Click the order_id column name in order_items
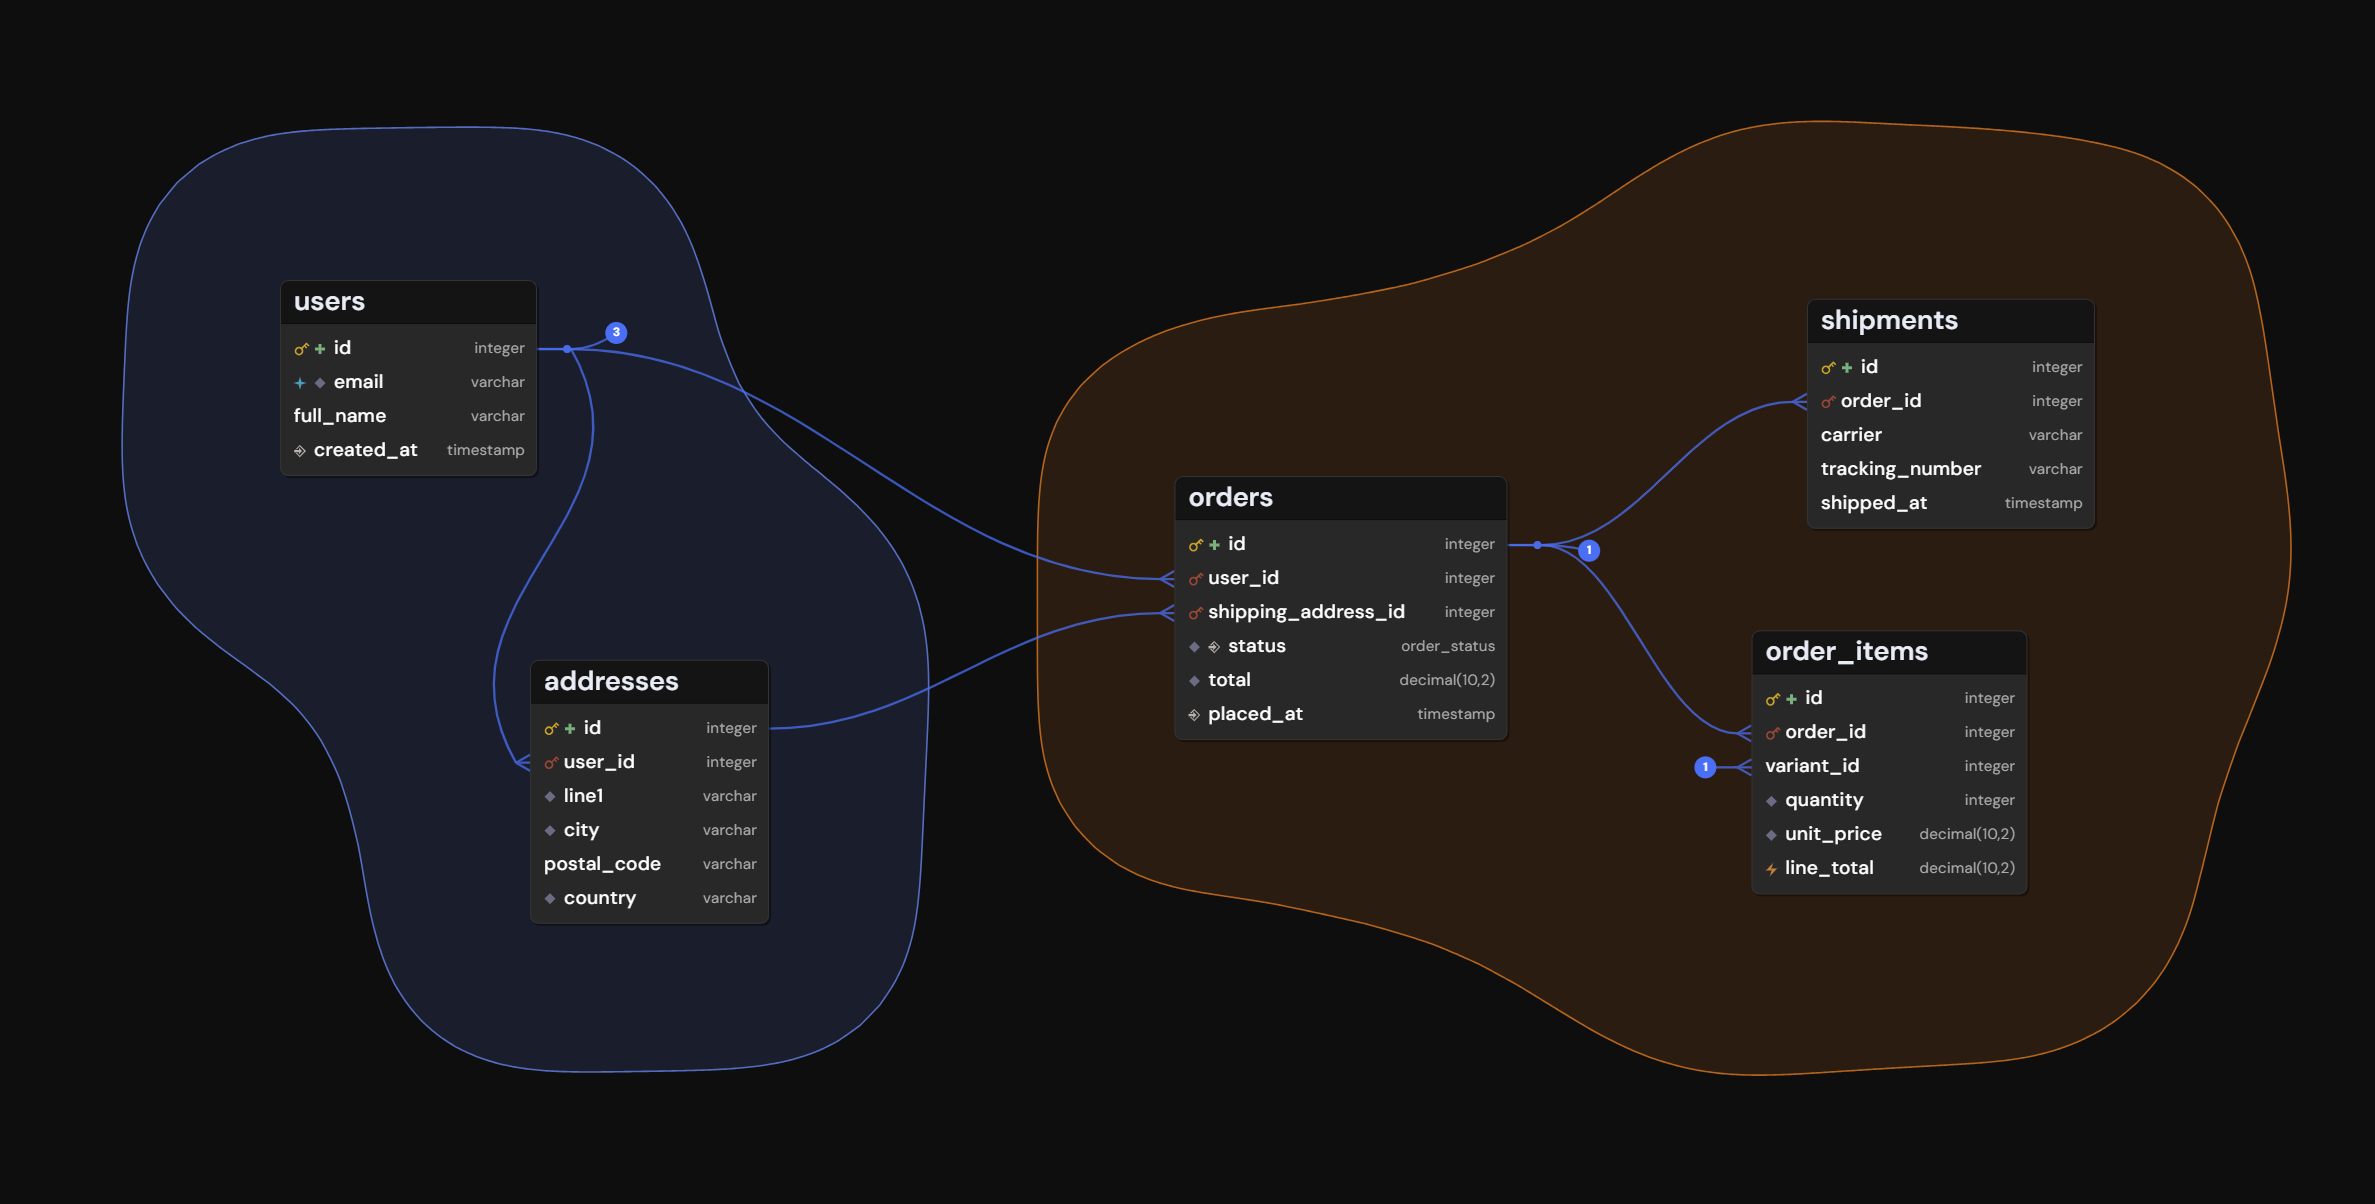 pos(1825,732)
